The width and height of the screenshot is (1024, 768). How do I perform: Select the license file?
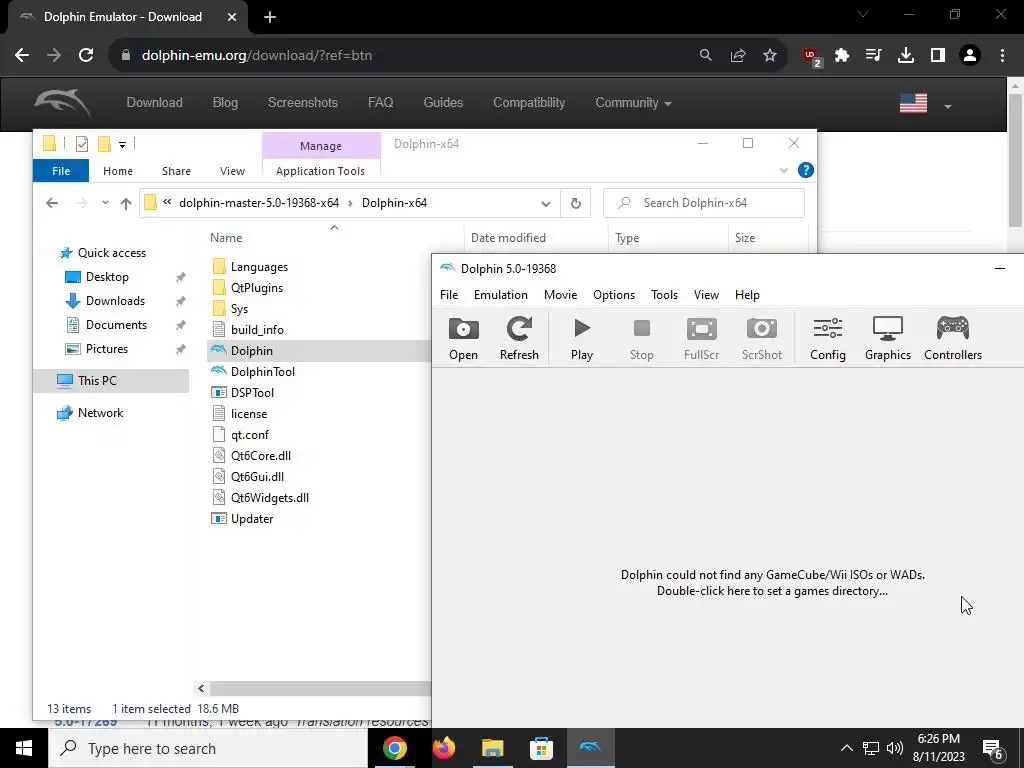[x=248, y=413]
